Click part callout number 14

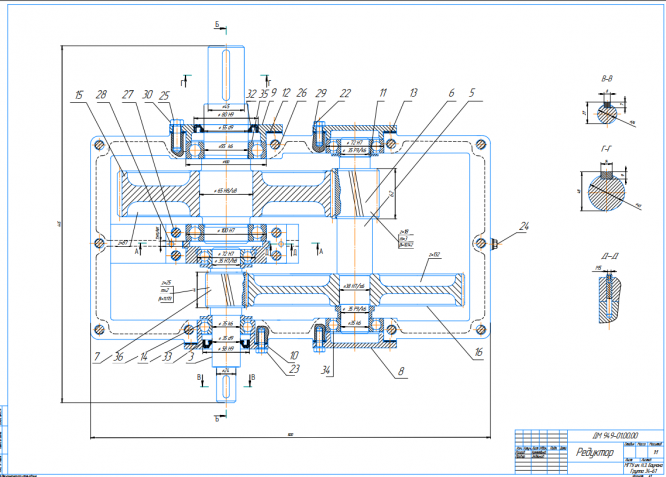point(144,357)
